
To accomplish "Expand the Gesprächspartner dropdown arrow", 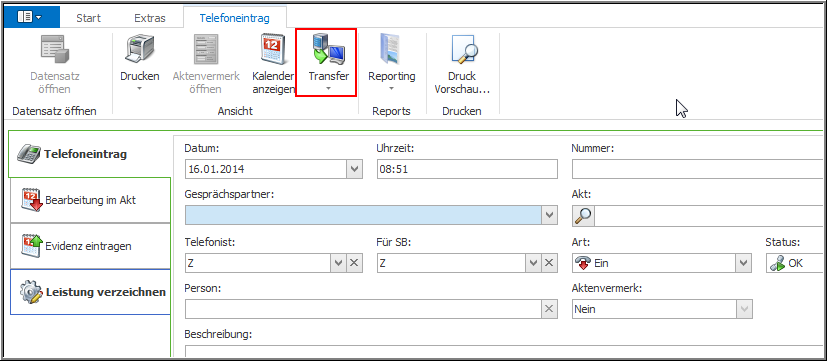I will coord(549,215).
